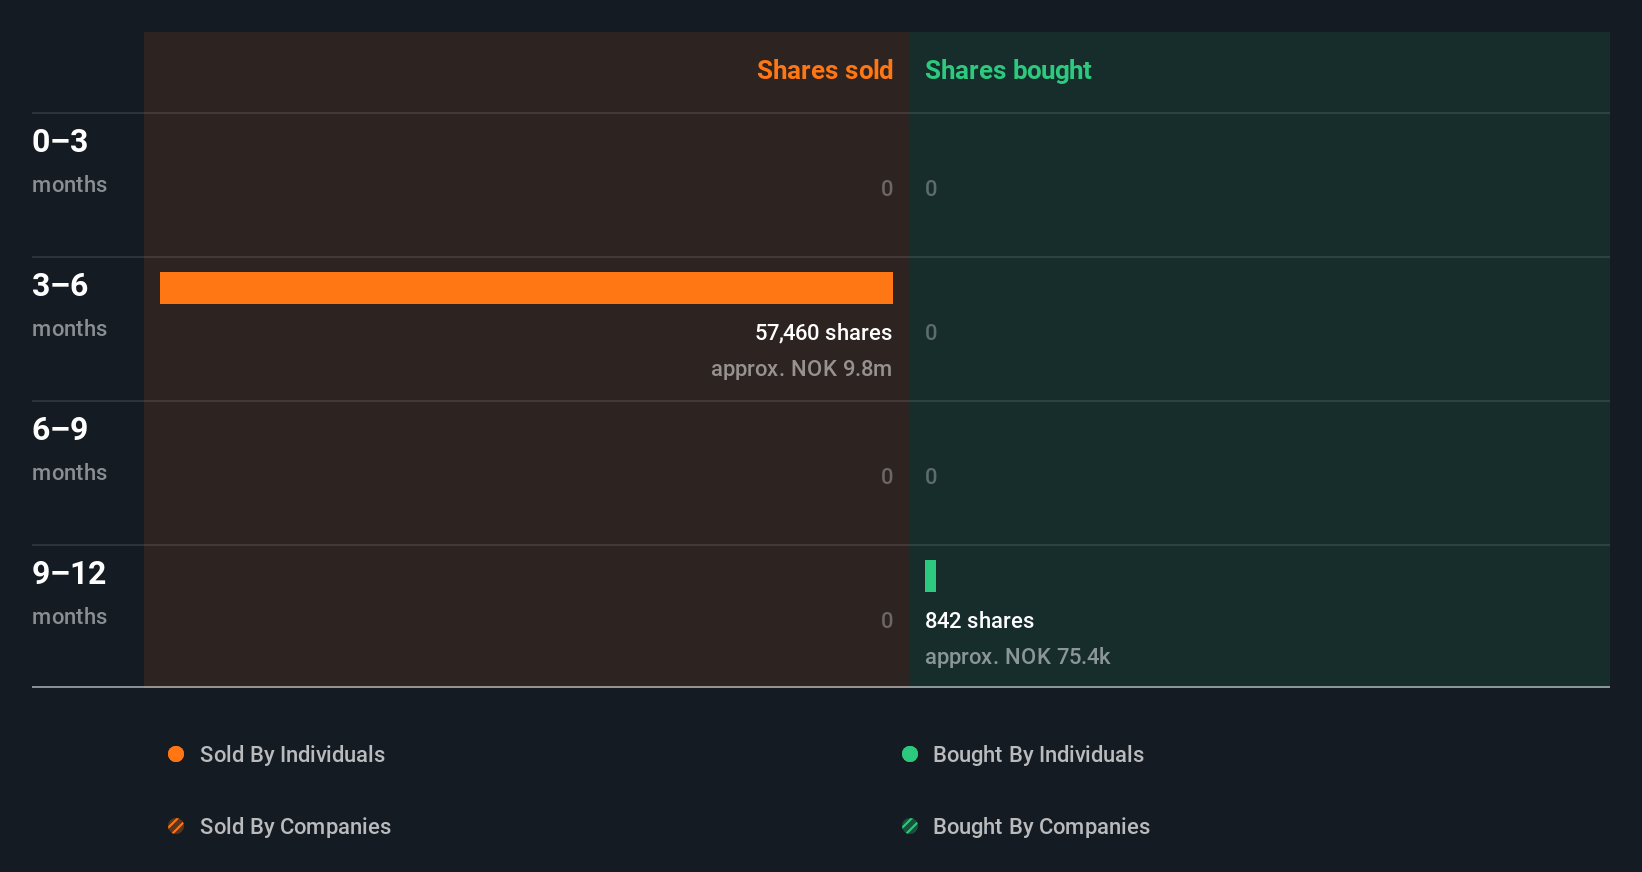Select the green 842 shares bought bar
1642x872 pixels.
pos(930,576)
